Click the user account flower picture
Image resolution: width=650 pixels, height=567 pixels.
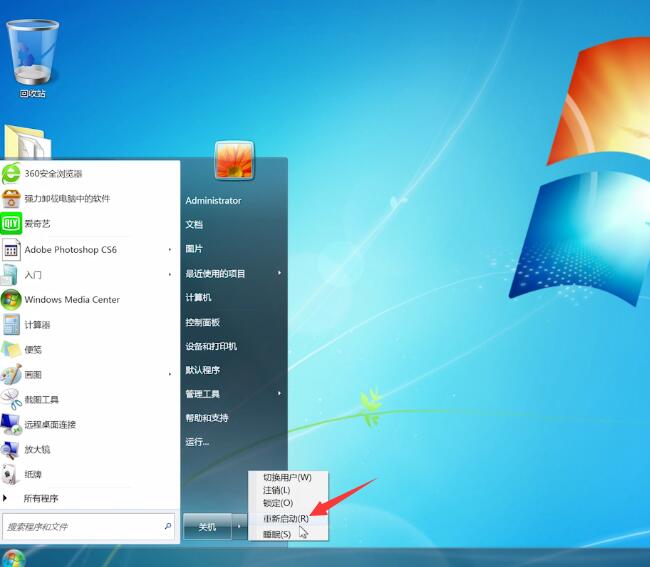coord(234,160)
